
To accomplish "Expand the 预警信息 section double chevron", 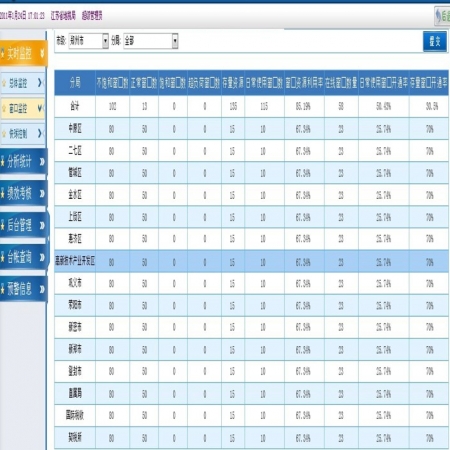I will [42, 289].
